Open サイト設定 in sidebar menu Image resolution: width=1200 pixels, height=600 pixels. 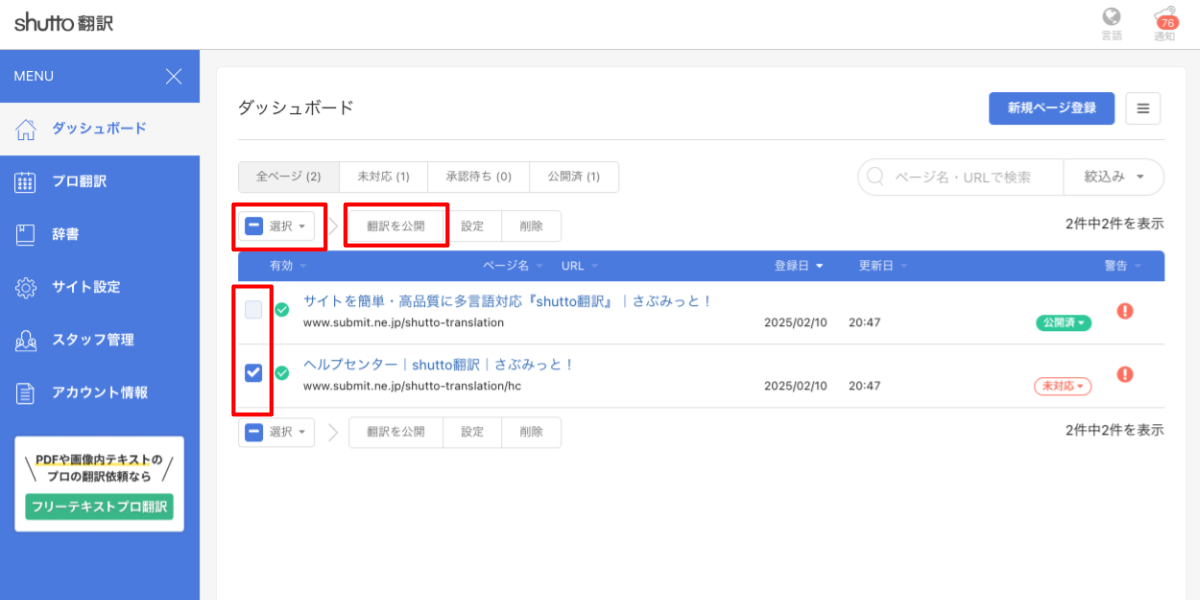(100, 287)
